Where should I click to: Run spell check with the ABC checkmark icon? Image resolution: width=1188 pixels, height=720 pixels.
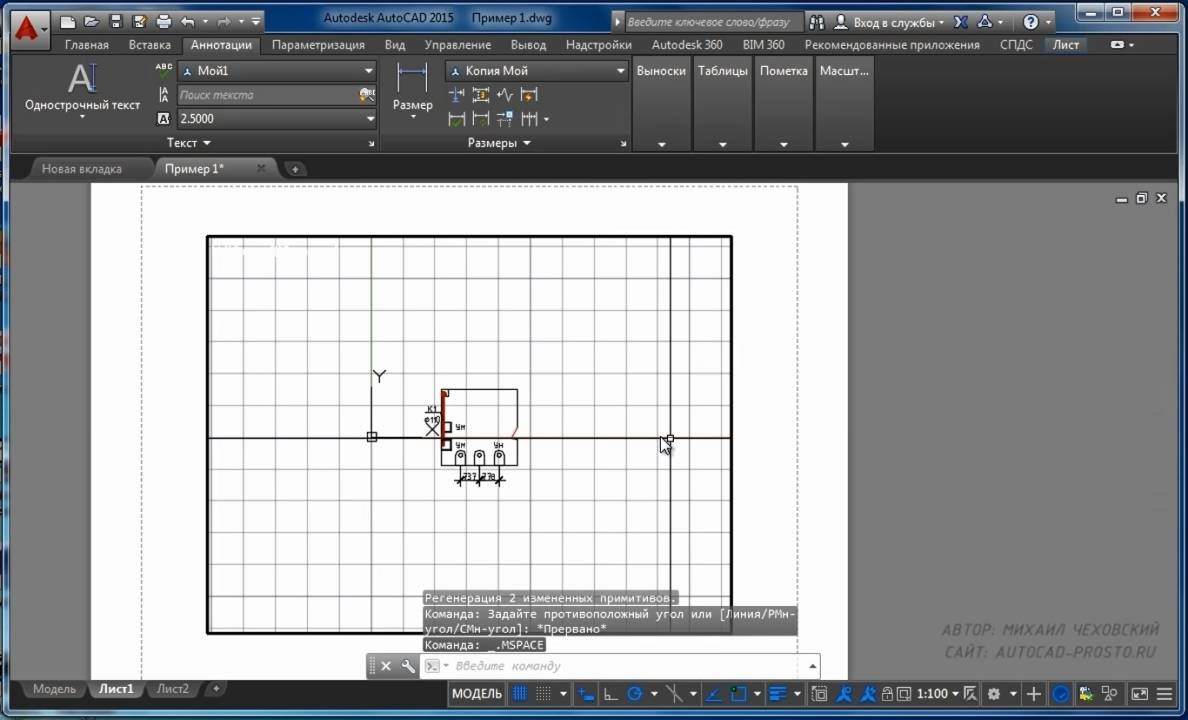(x=164, y=70)
